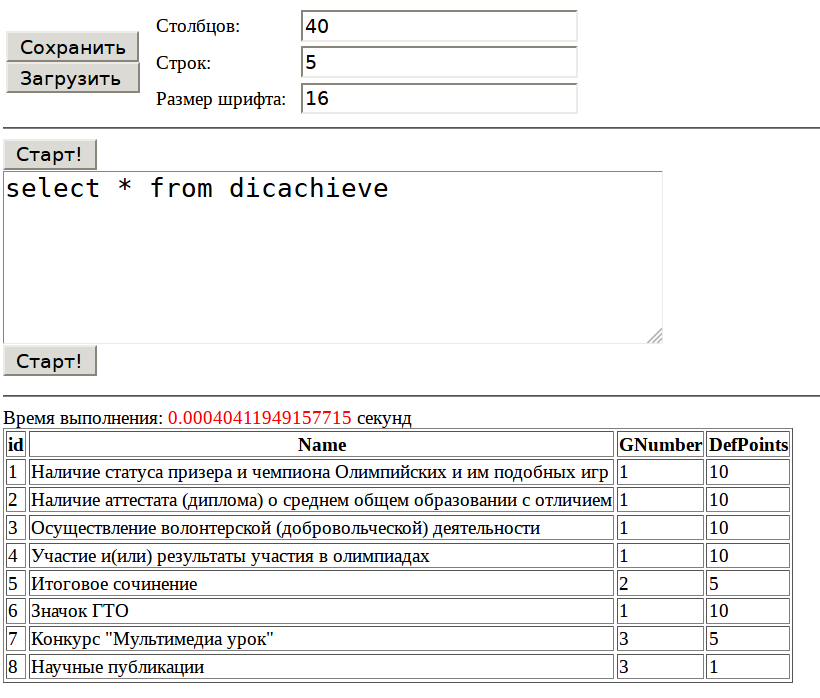820x698 pixels.
Task: Grab the textarea resize handle corner
Action: tap(655, 336)
